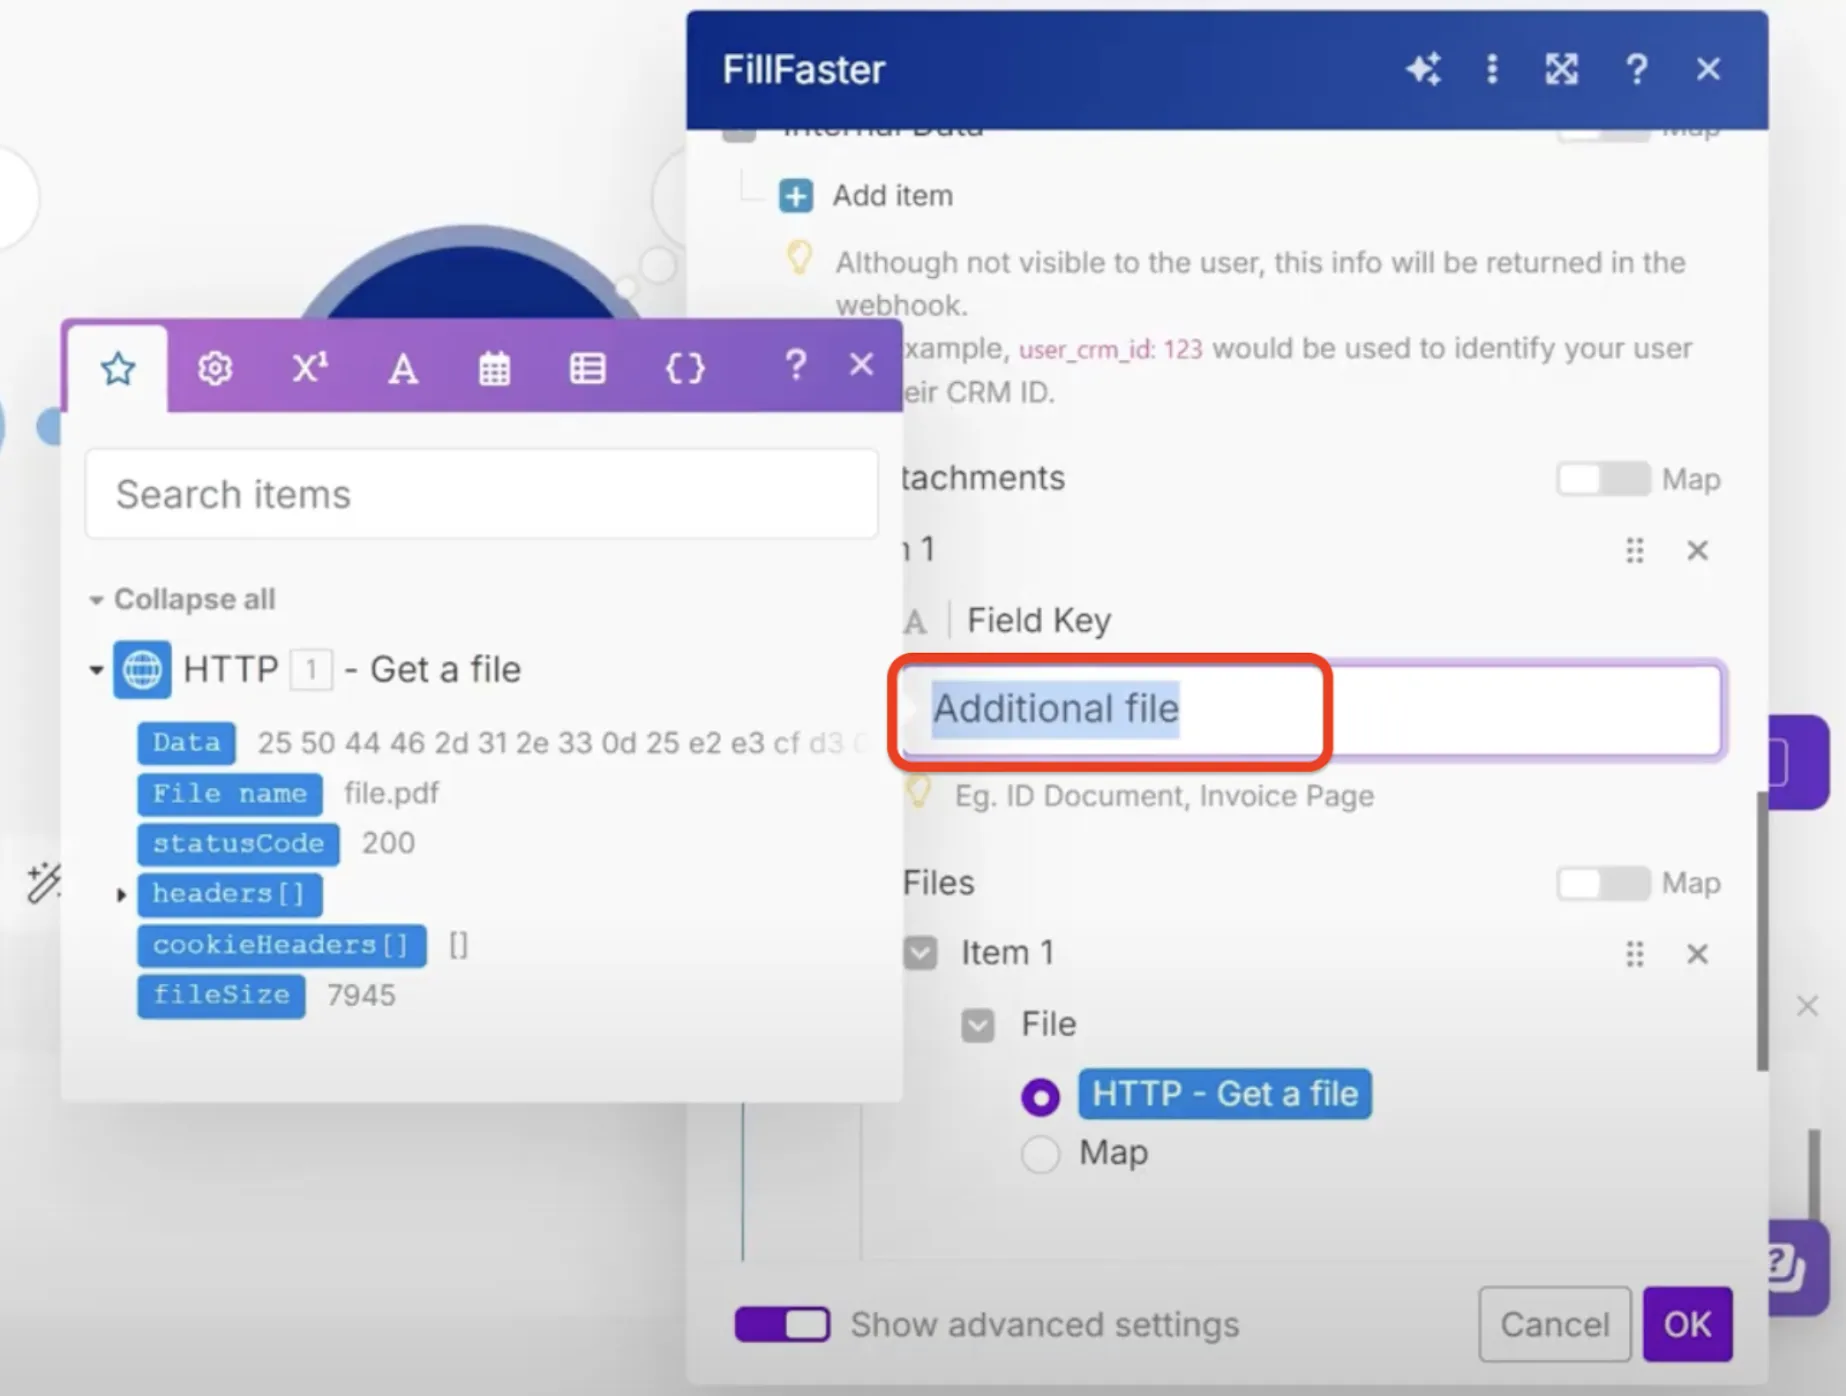Open FillFaster help question mark
The height and width of the screenshot is (1396, 1846).
click(1636, 69)
